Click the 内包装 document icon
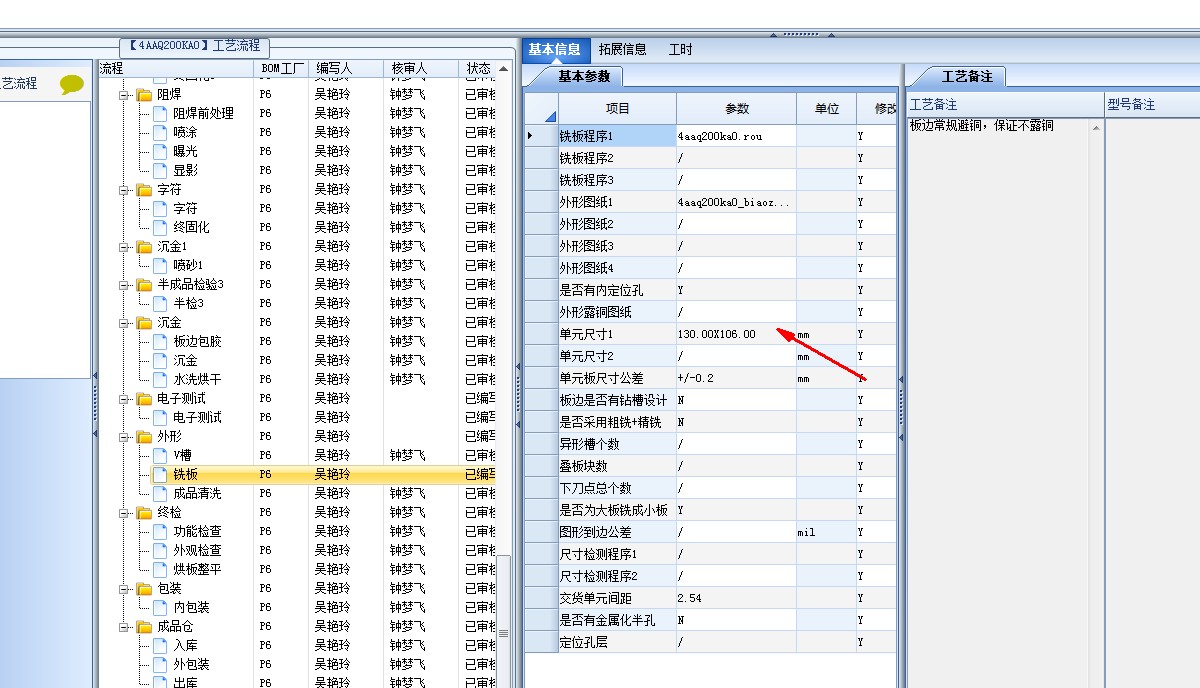The image size is (1200, 688). [160, 608]
